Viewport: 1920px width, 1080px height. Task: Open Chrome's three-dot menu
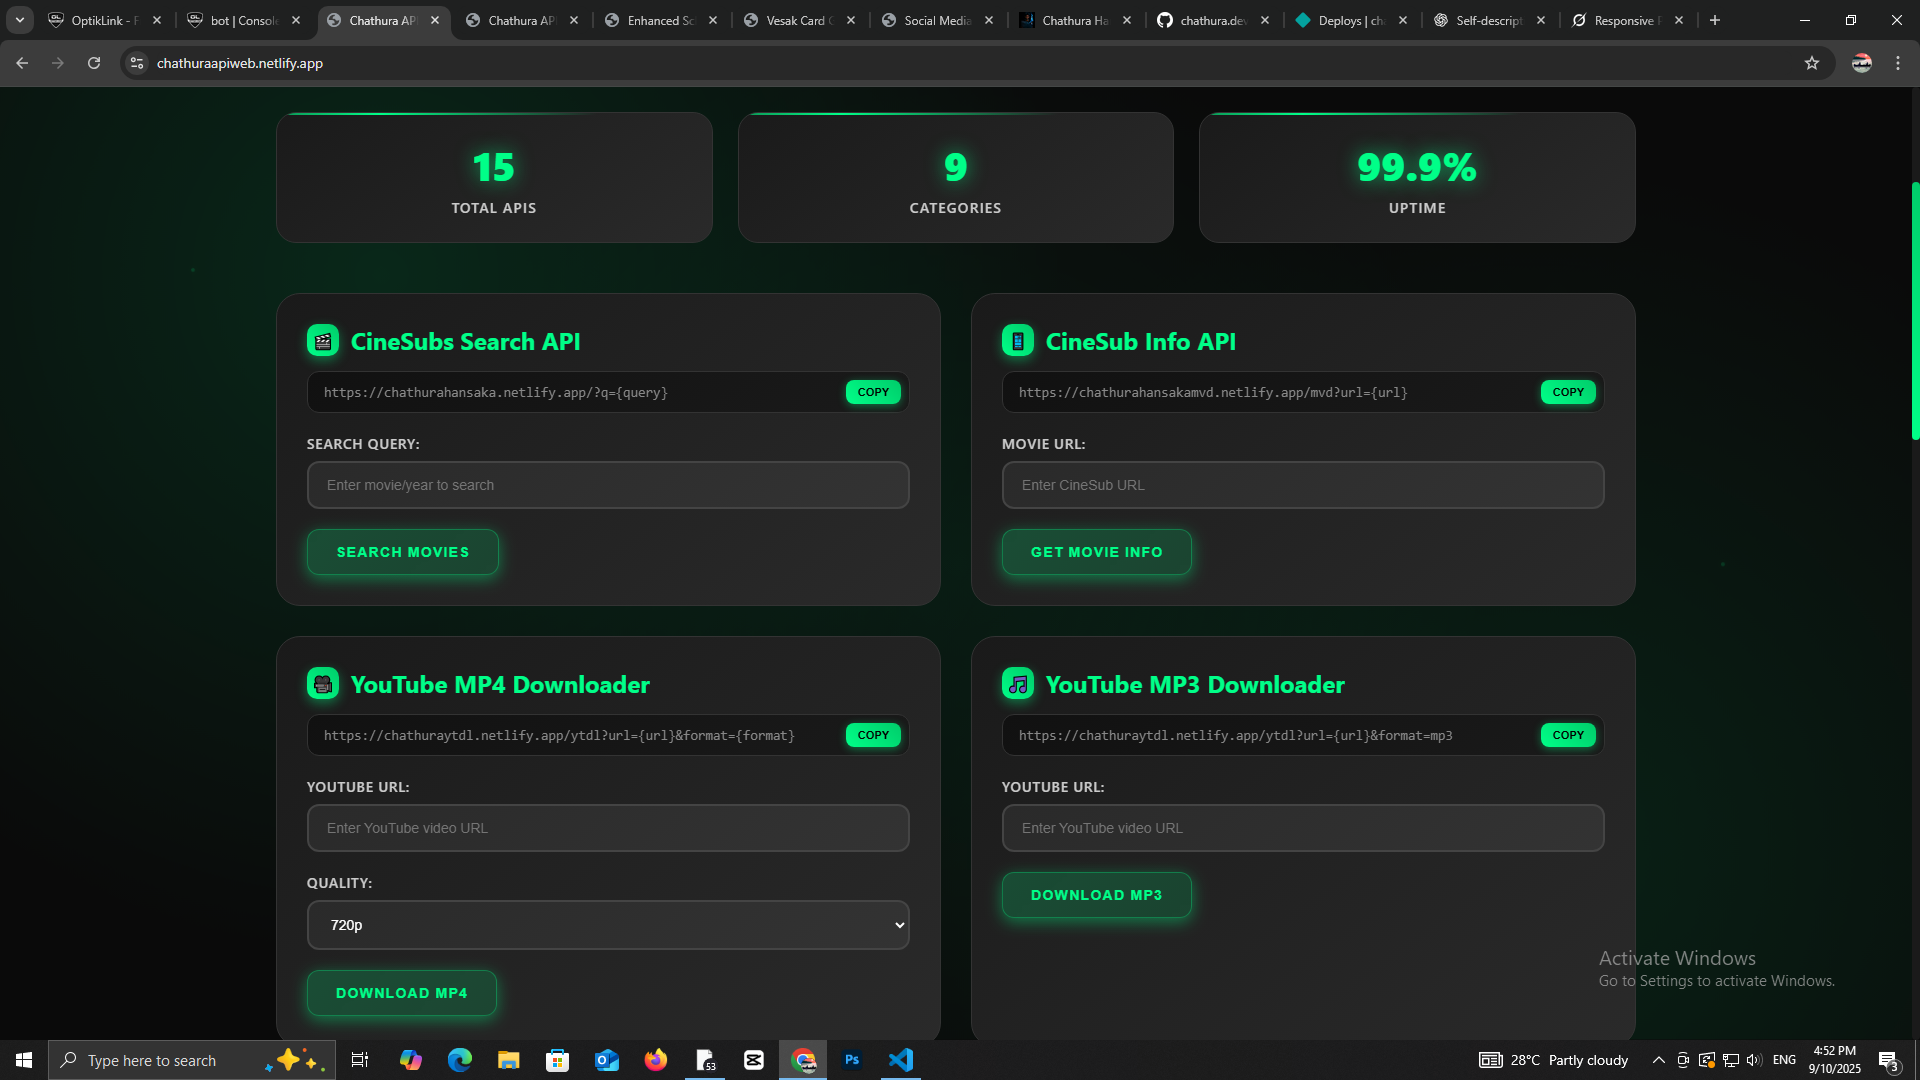pyautogui.click(x=1897, y=62)
